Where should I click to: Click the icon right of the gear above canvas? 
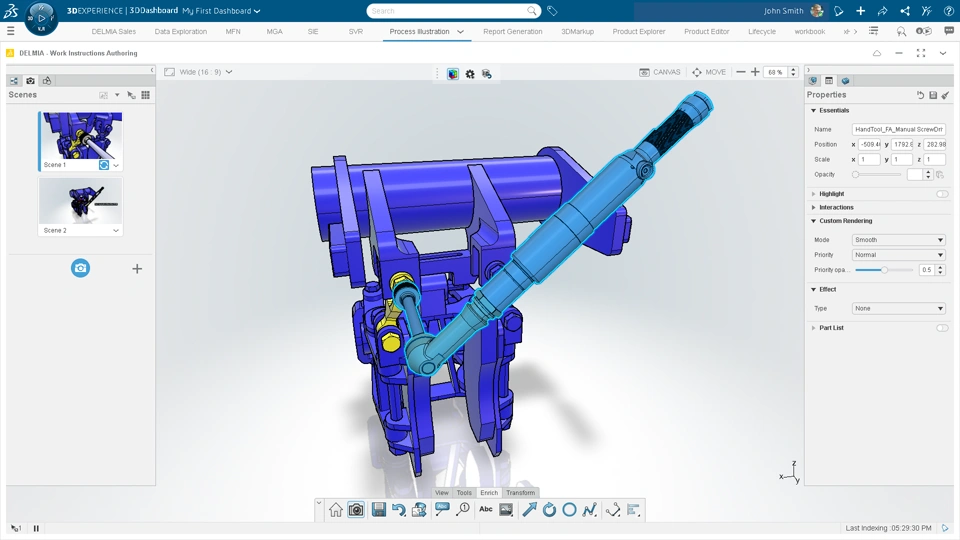(487, 74)
